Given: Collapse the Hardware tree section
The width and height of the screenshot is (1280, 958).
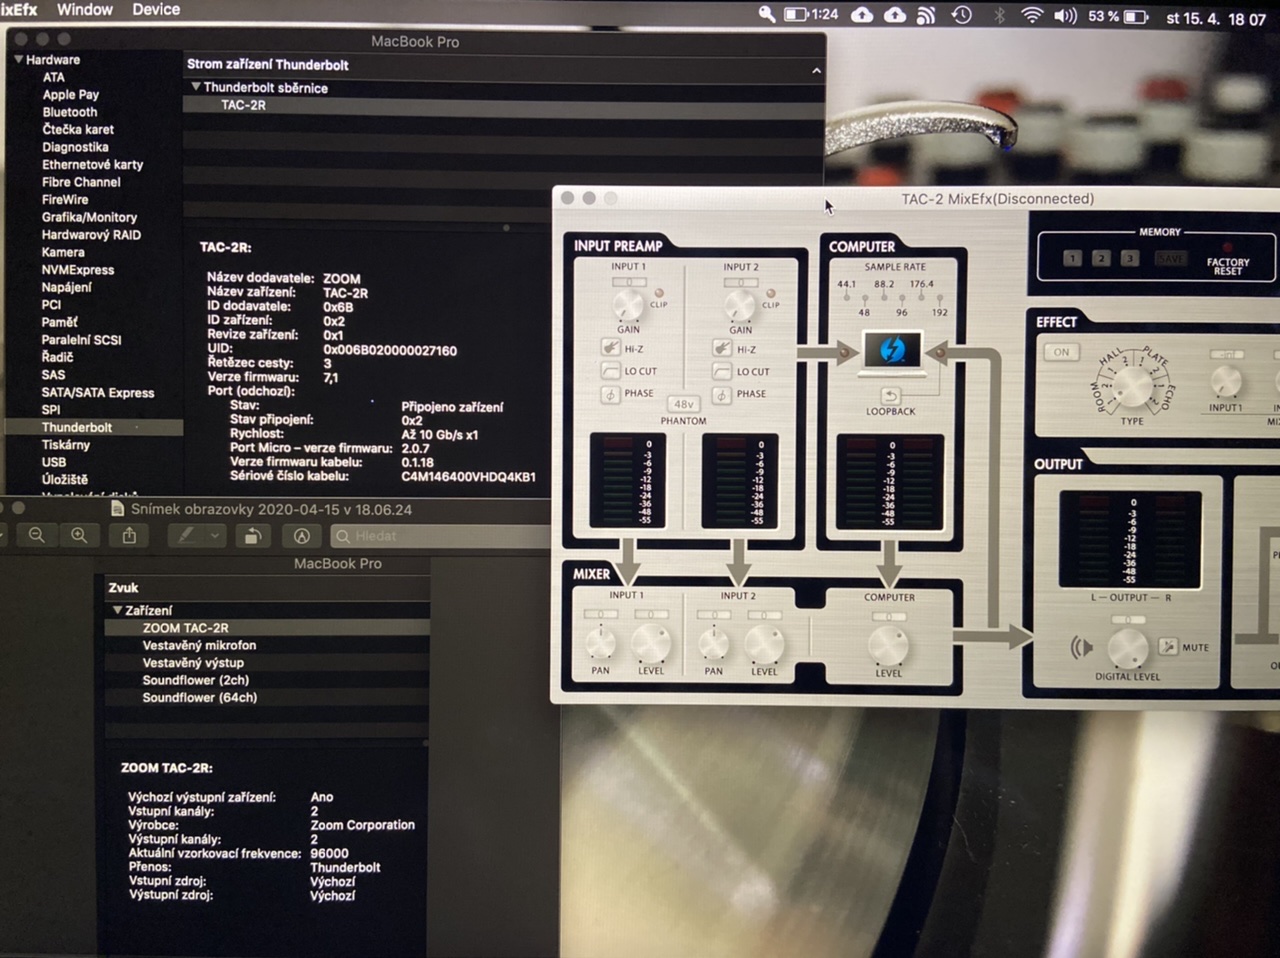Looking at the screenshot, I should tap(18, 60).
